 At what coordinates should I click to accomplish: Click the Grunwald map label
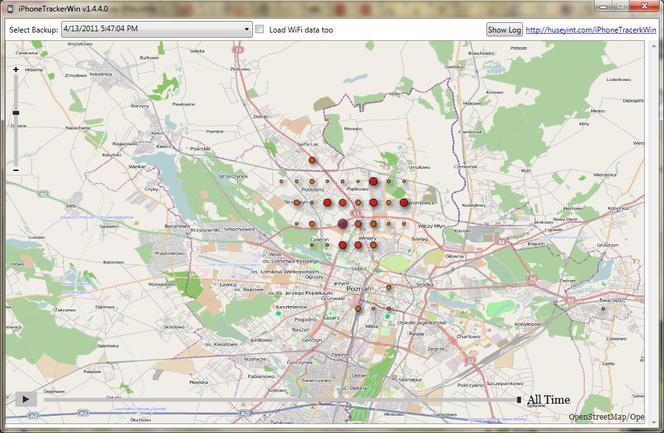point(333,298)
